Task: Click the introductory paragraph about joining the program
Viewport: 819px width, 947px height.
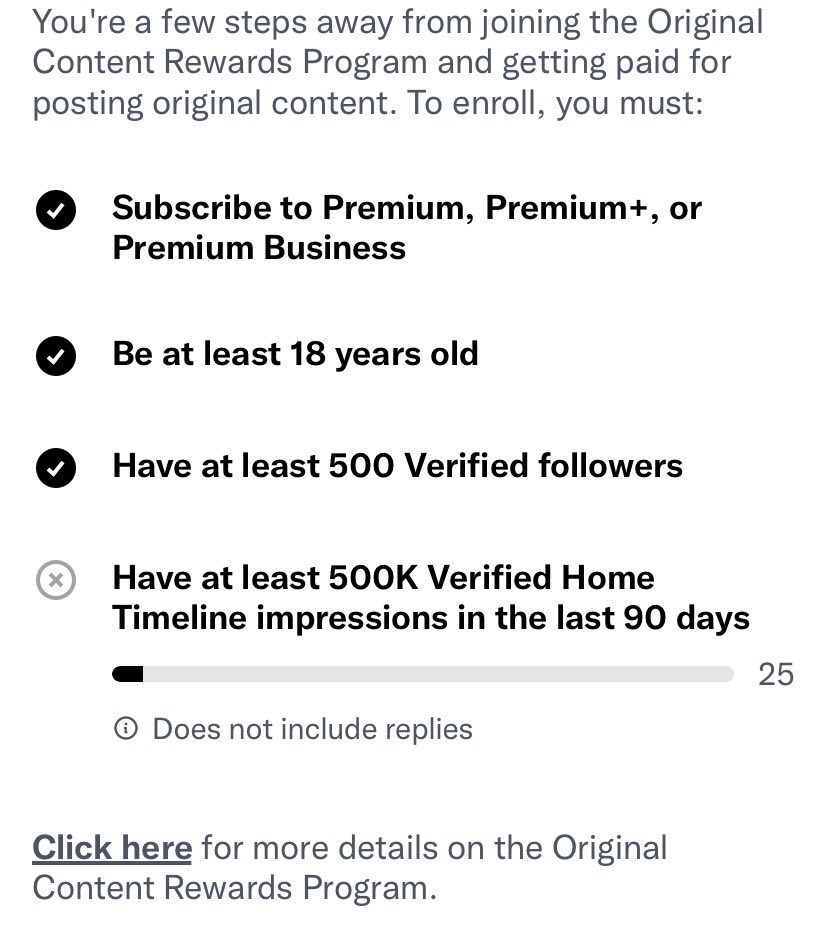Action: coord(398,62)
